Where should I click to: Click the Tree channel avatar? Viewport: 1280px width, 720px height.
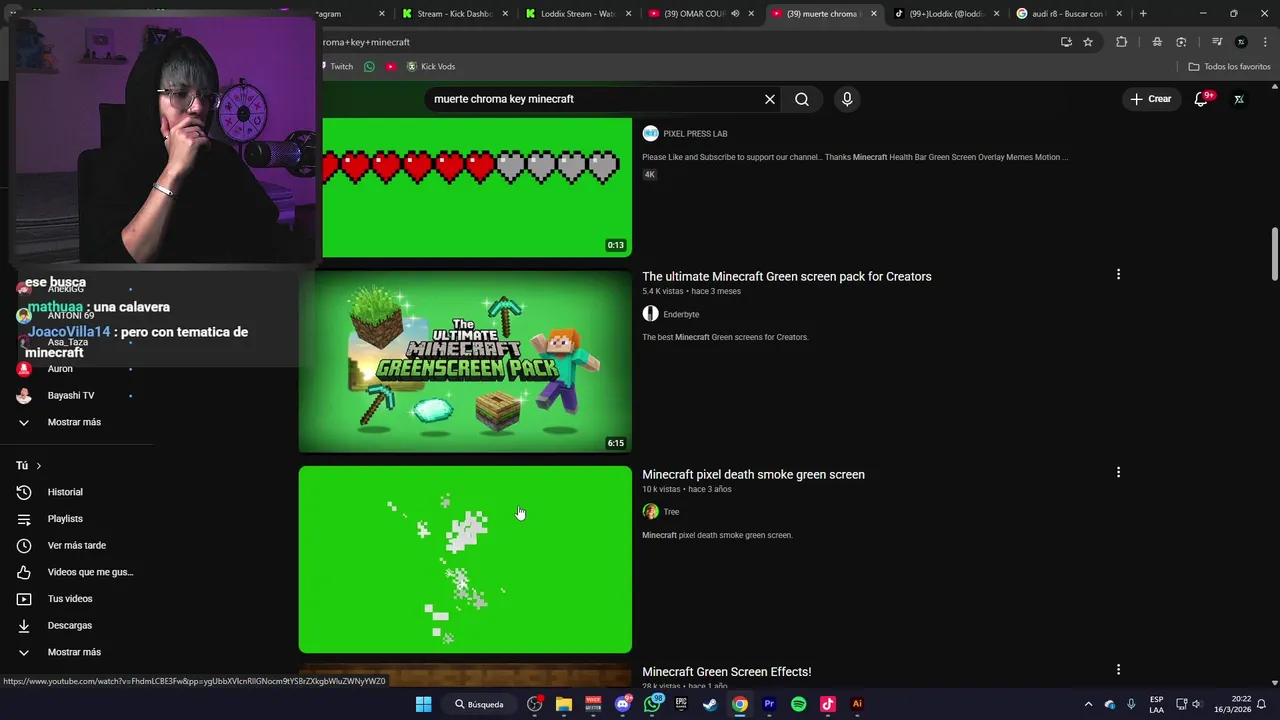coord(650,511)
